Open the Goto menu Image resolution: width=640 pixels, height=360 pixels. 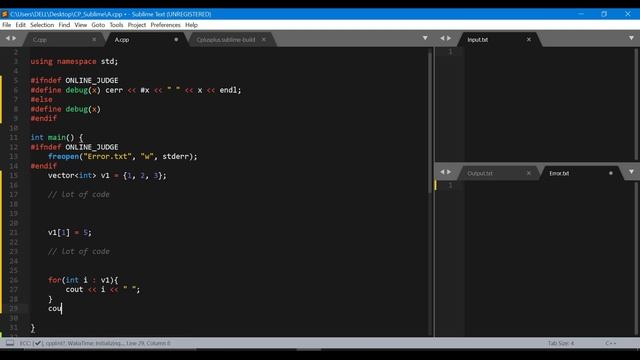click(98, 25)
